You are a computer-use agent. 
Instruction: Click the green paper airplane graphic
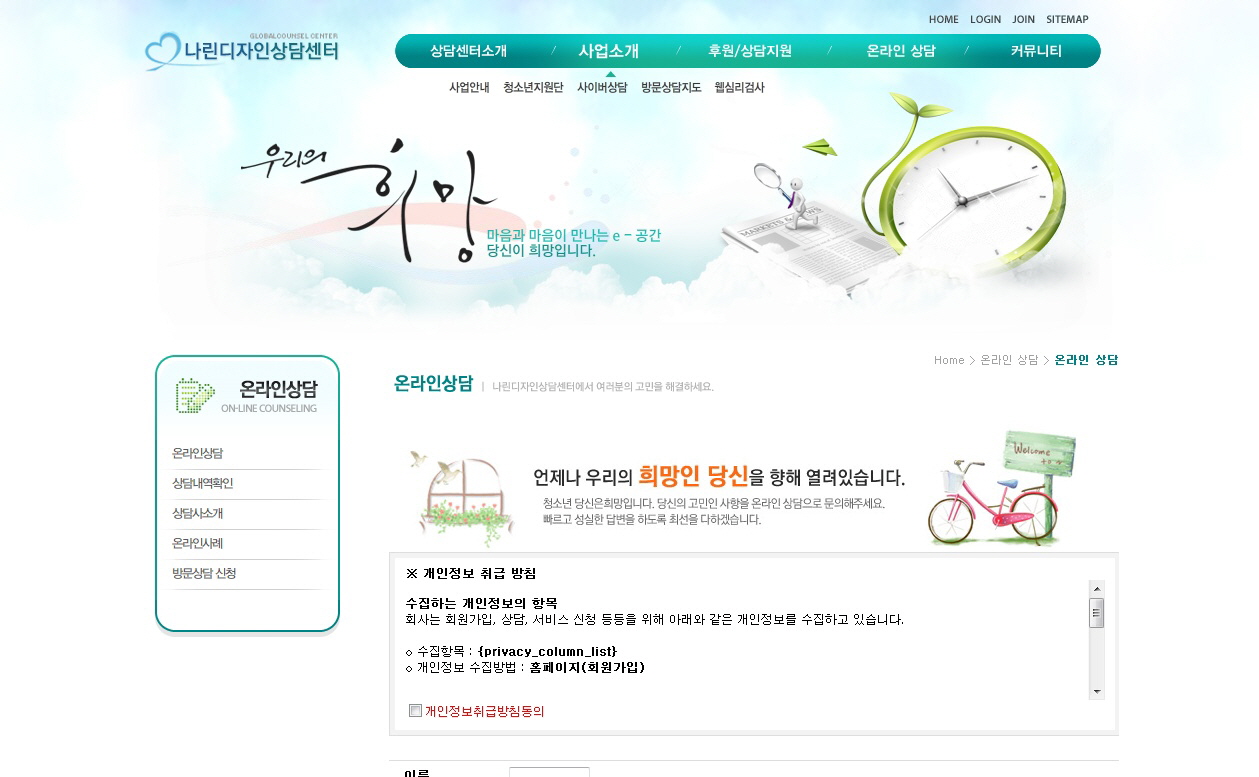pyautogui.click(x=819, y=148)
